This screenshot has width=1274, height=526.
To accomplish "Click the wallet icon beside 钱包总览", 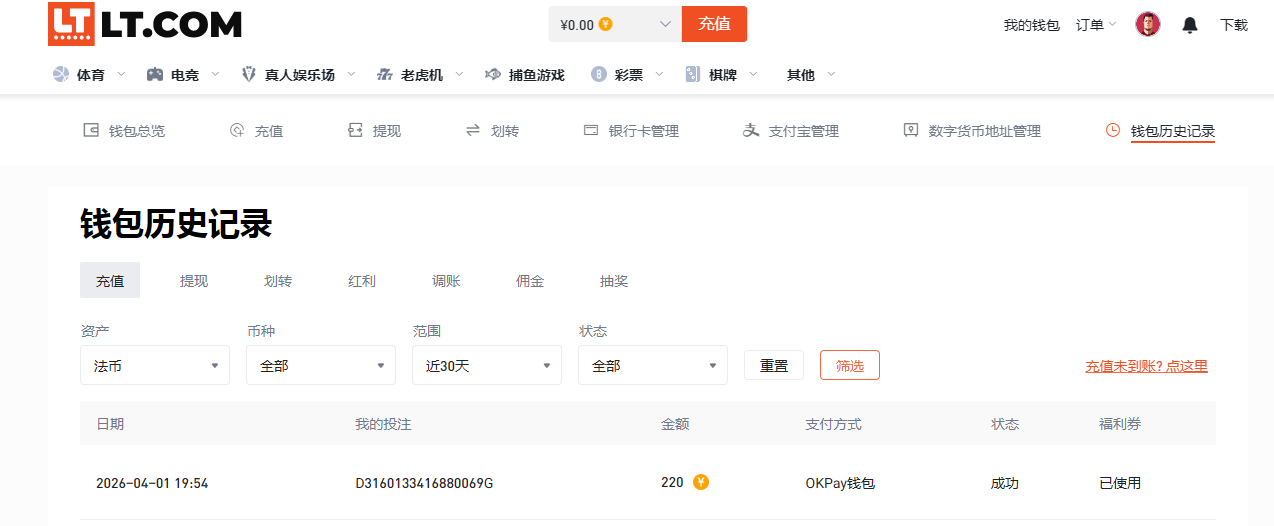I will [91, 130].
